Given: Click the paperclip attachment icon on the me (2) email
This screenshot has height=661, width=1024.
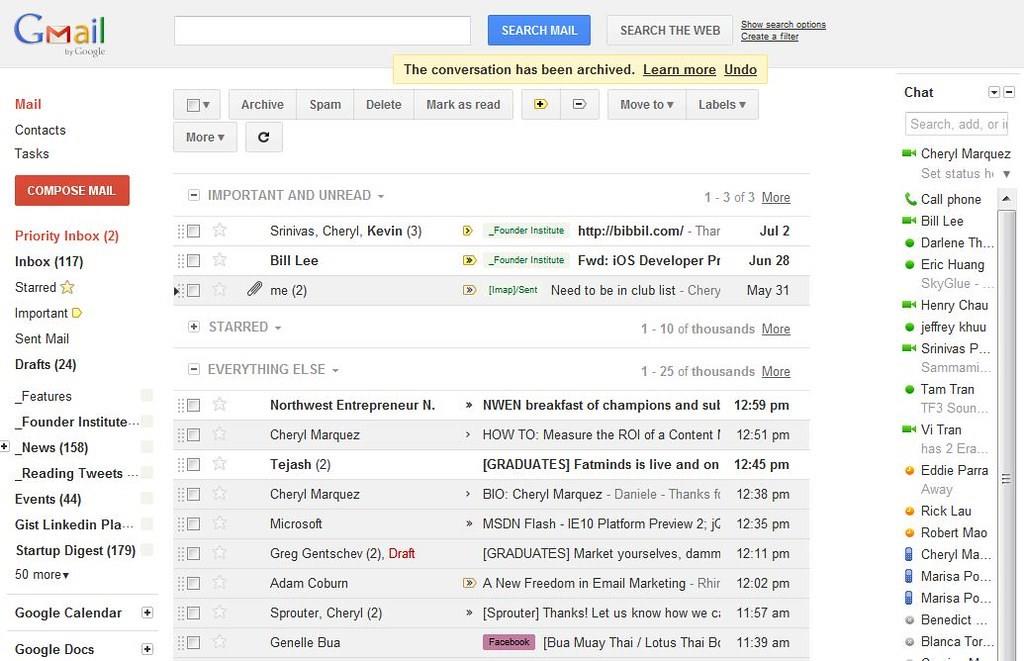Looking at the screenshot, I should [255, 290].
